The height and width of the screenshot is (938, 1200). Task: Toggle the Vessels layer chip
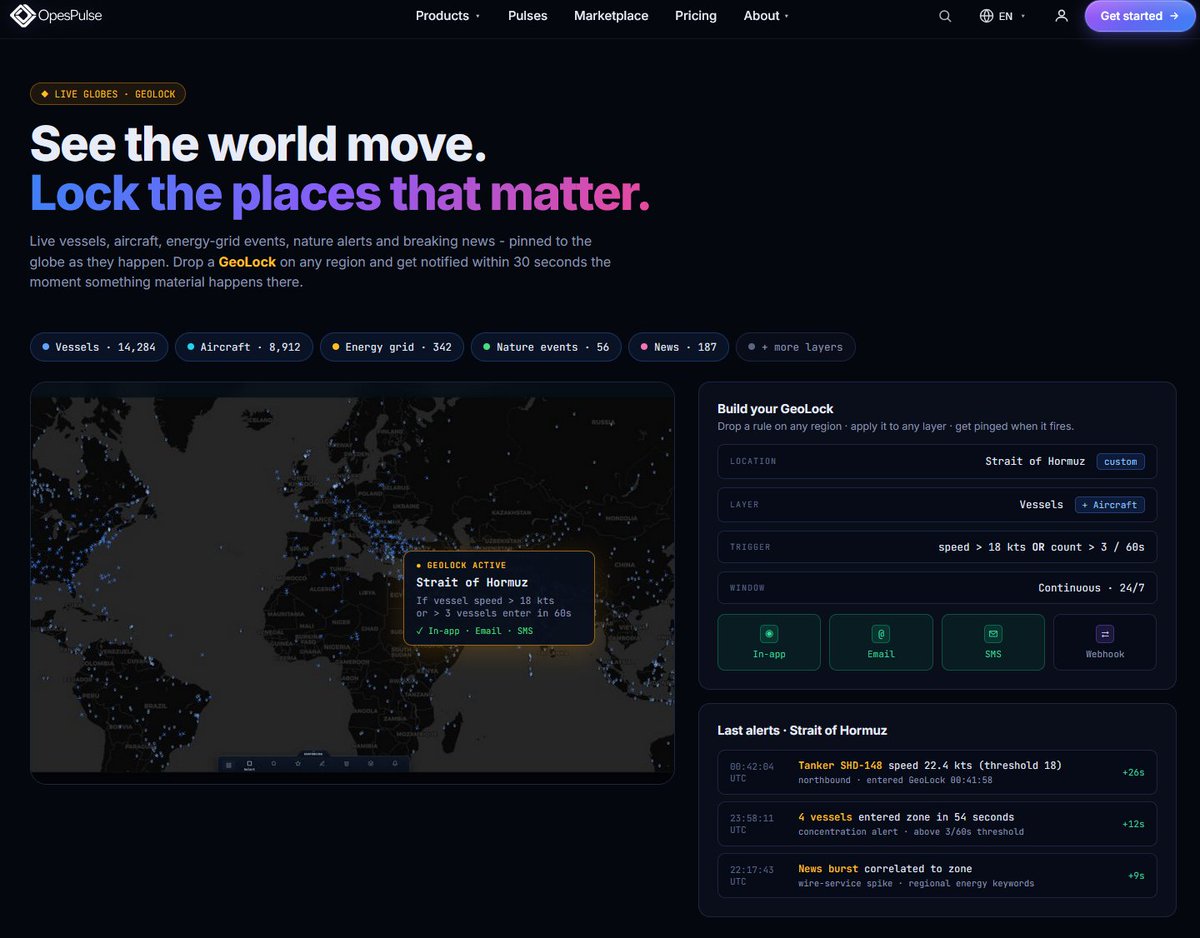[x=99, y=347]
